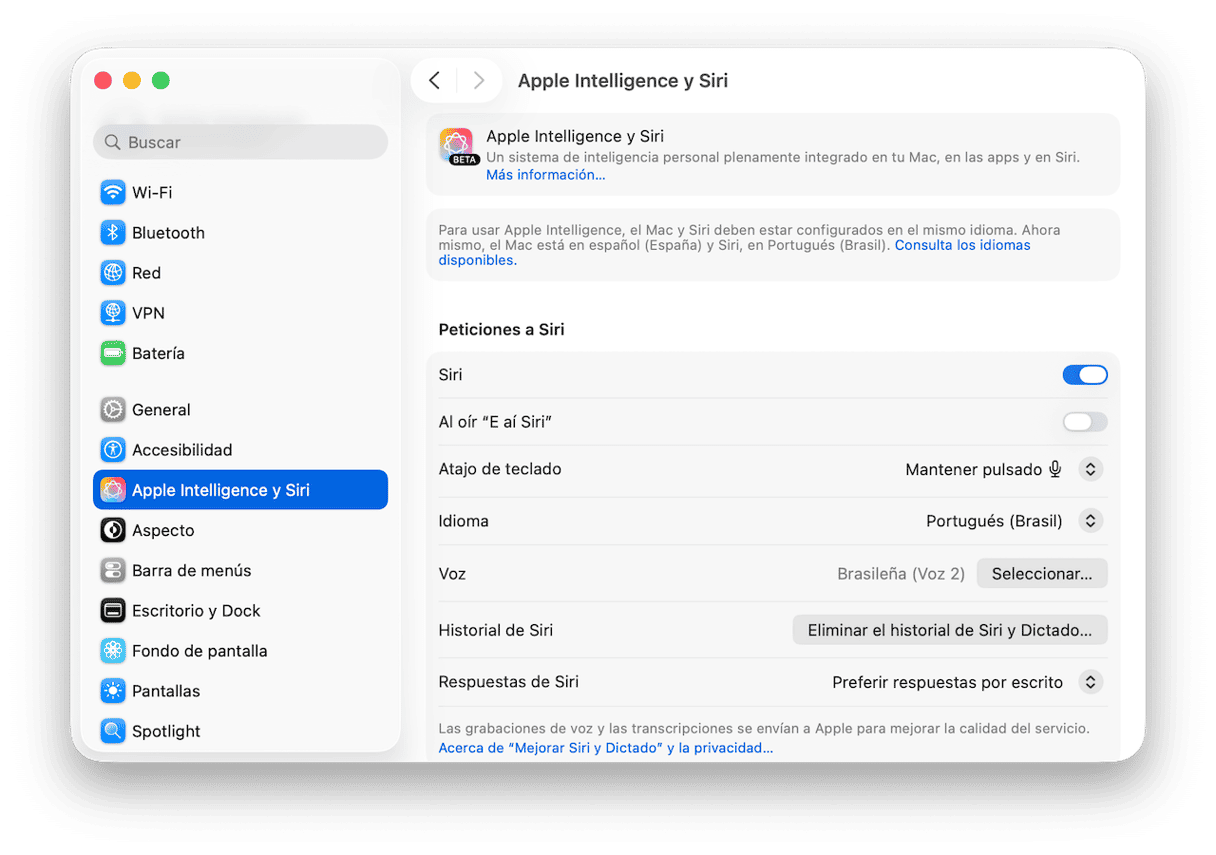Select Wi-Fi in the sidebar
This screenshot has width=1216, height=855.
click(240, 192)
